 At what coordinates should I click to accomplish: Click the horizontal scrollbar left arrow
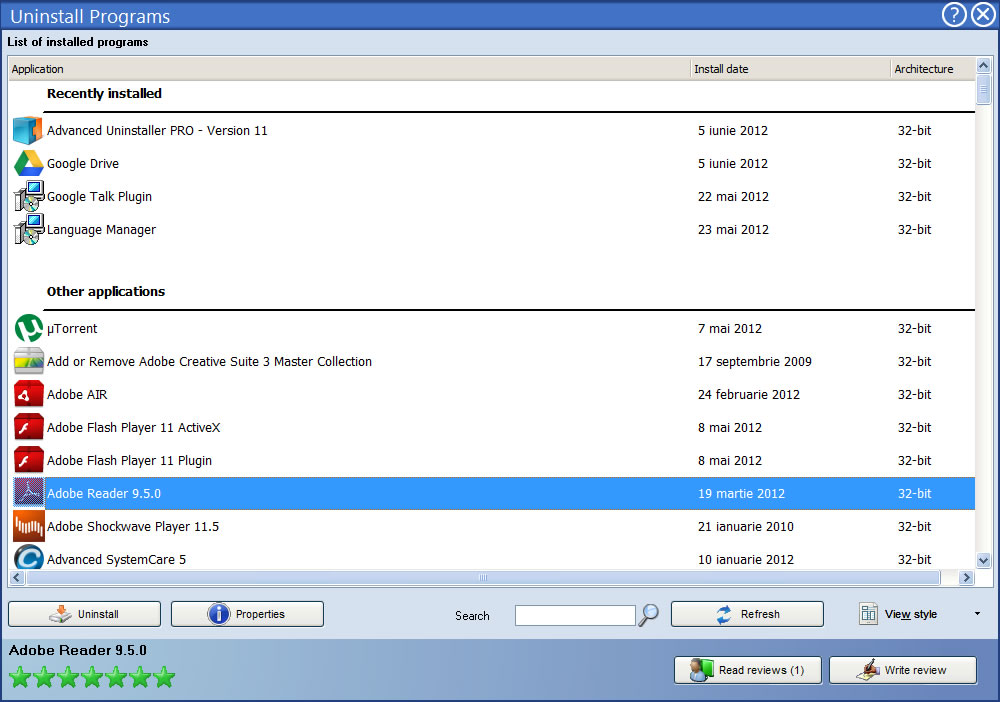(x=17, y=578)
